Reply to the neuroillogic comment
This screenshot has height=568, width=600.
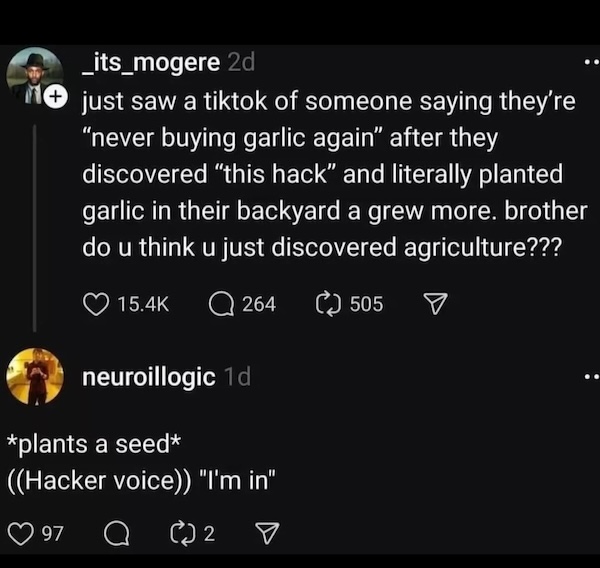(x=117, y=534)
